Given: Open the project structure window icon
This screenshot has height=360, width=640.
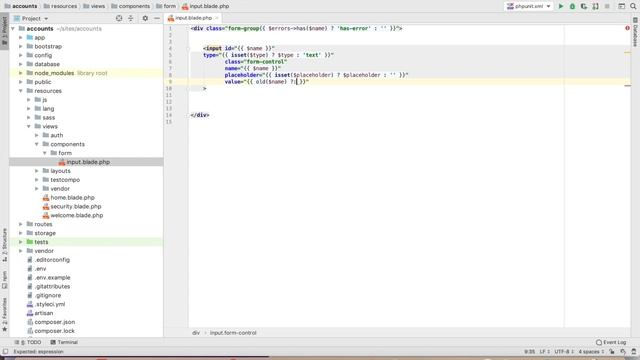Looking at the screenshot, I should 622,6.
